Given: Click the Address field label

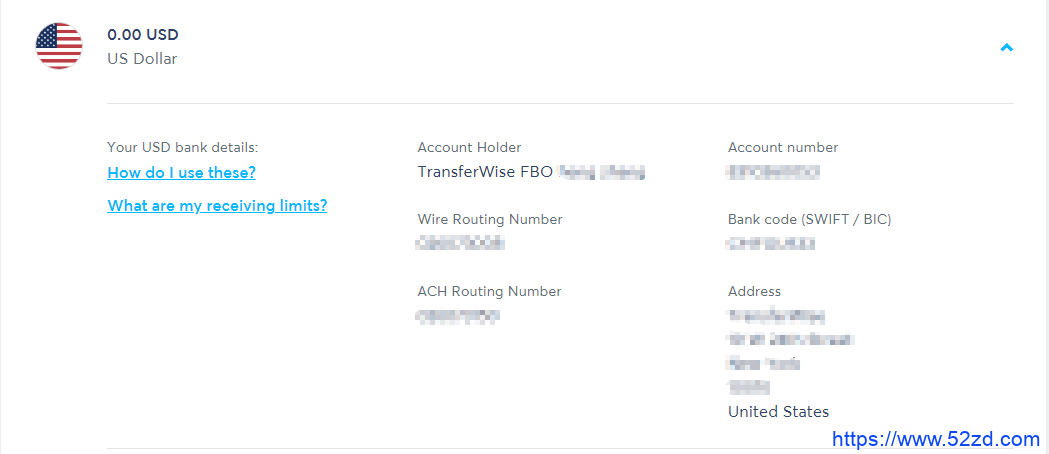Looking at the screenshot, I should coord(754,292).
